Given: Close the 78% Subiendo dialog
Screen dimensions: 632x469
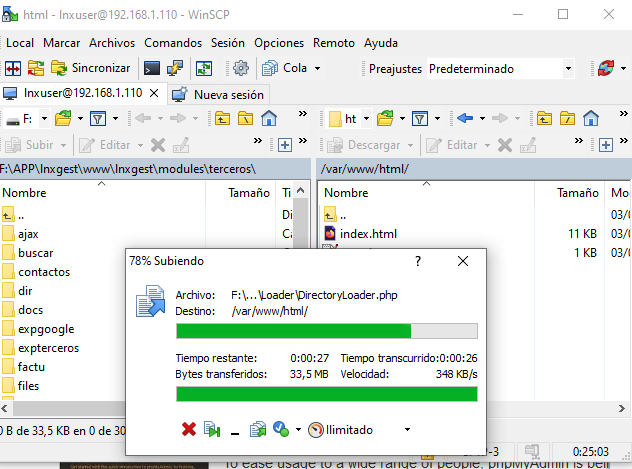Looking at the screenshot, I should click(x=463, y=261).
